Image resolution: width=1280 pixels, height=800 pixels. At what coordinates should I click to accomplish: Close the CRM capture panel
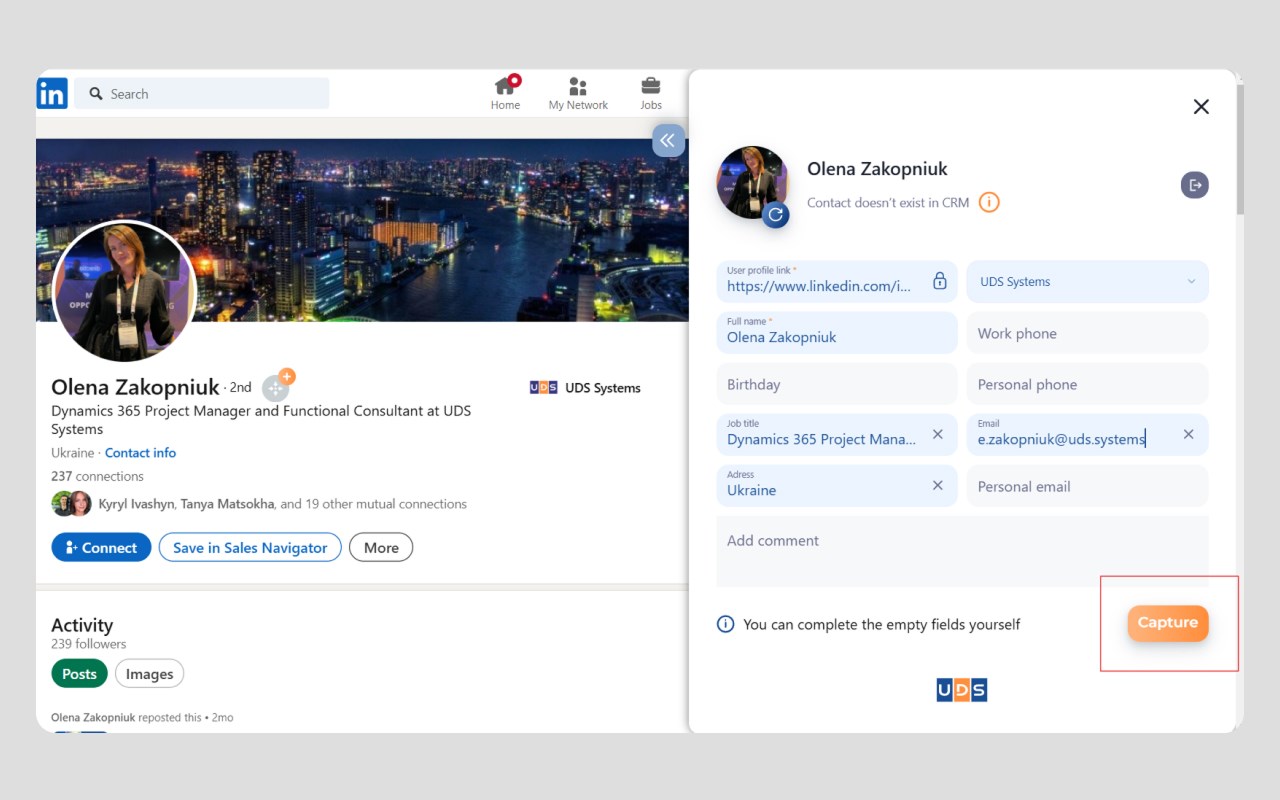click(x=1201, y=107)
